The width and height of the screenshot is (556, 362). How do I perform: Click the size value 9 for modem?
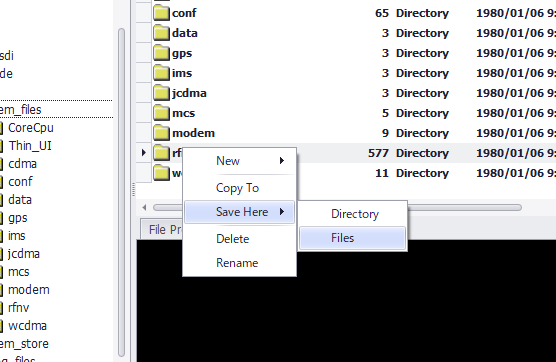coord(385,133)
